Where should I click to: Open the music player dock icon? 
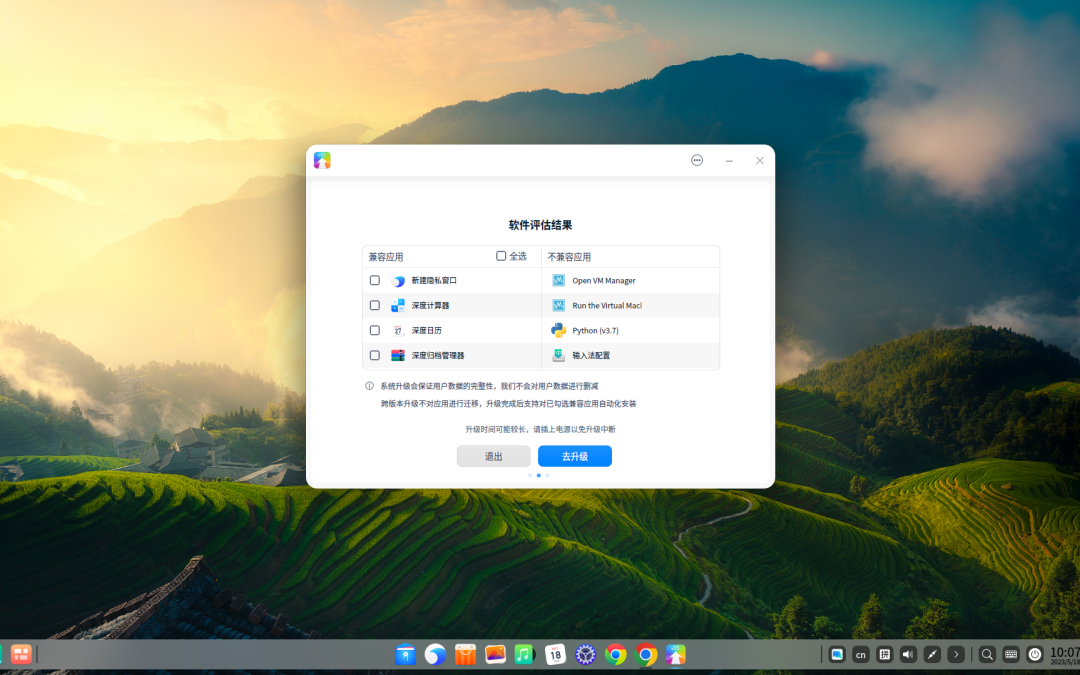(525, 654)
